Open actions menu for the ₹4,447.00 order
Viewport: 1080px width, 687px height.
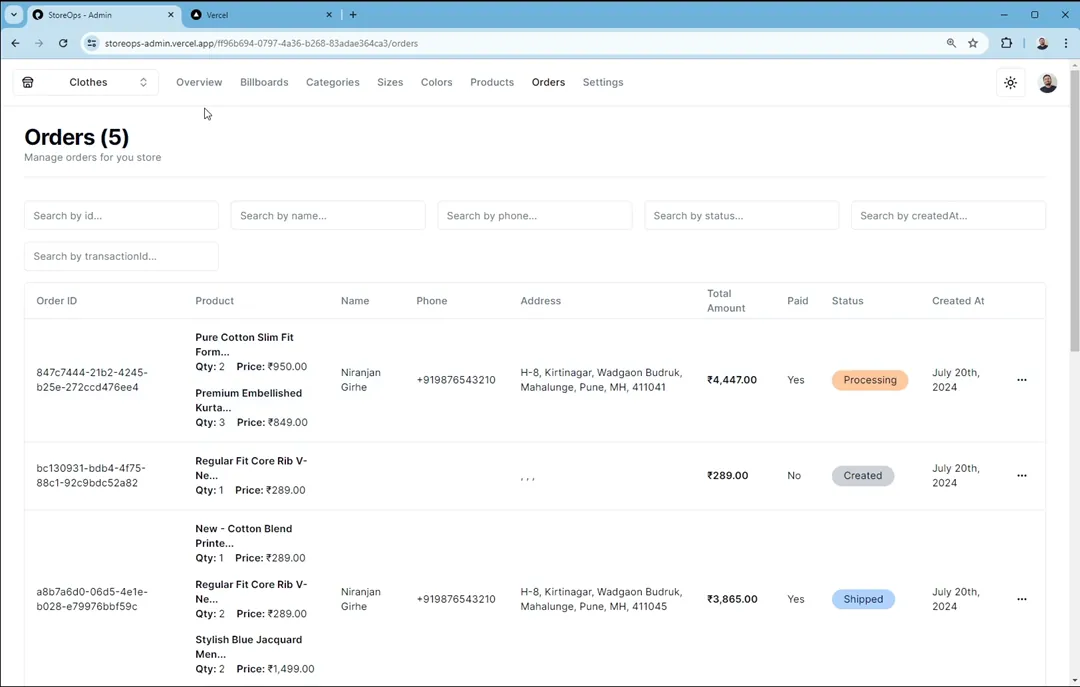[x=1021, y=380]
